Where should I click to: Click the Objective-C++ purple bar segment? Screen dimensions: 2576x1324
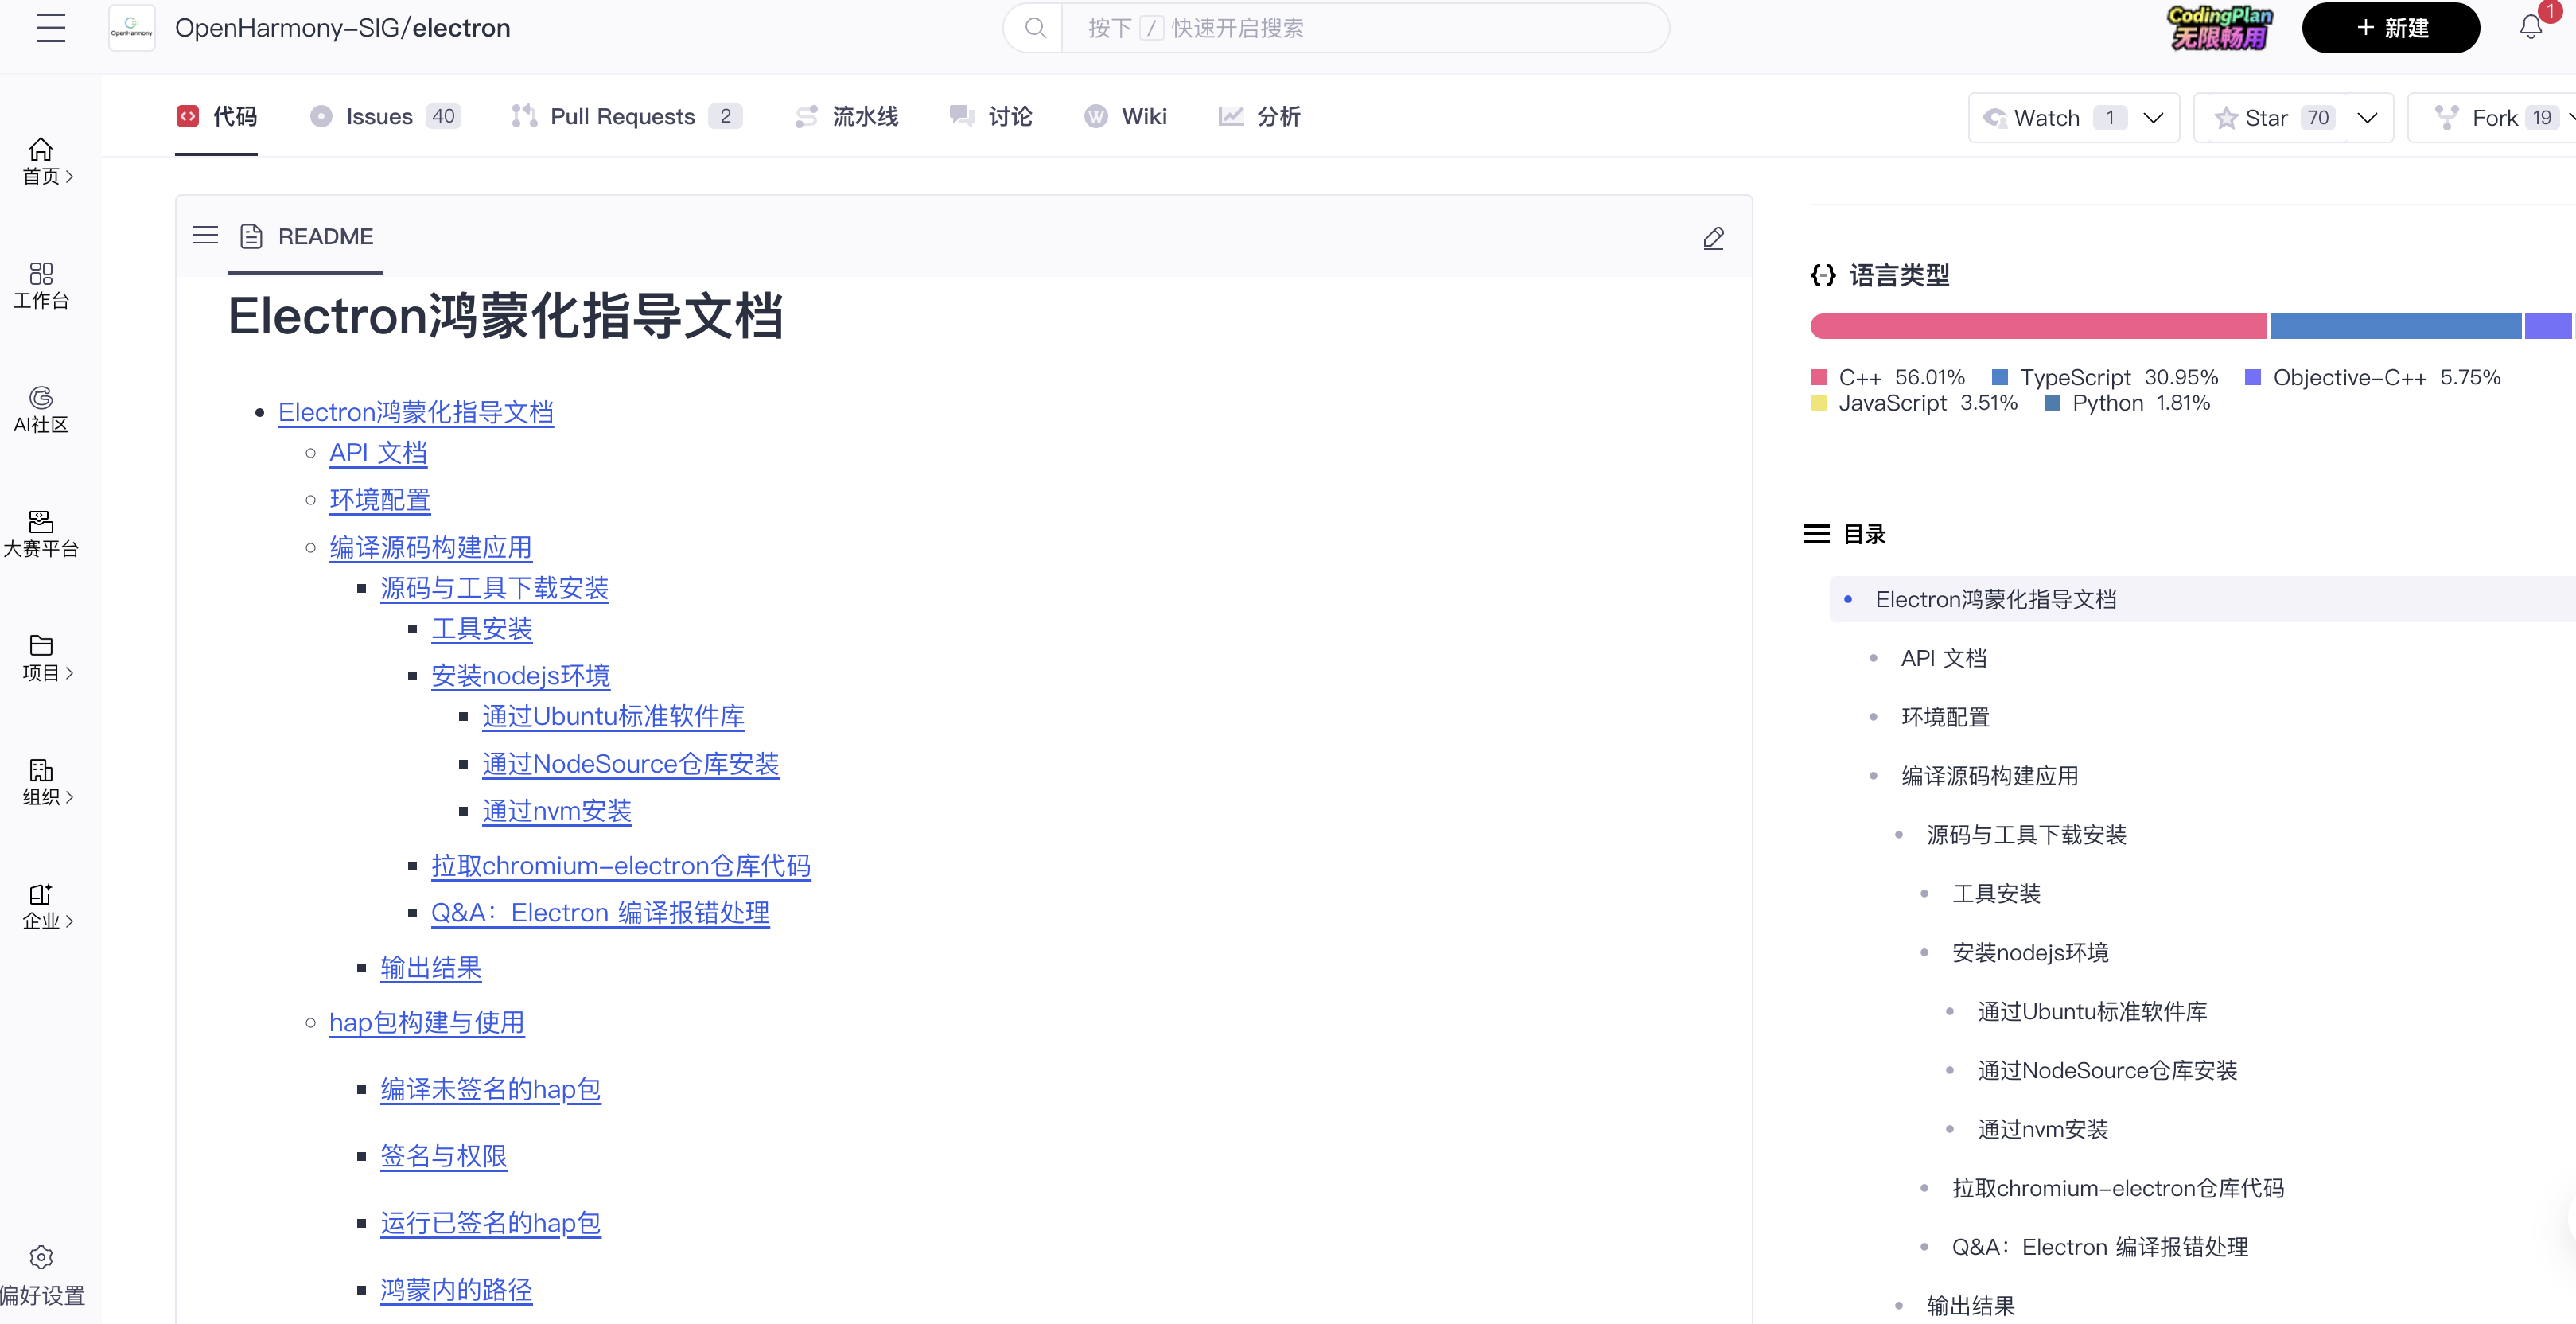click(x=2548, y=326)
